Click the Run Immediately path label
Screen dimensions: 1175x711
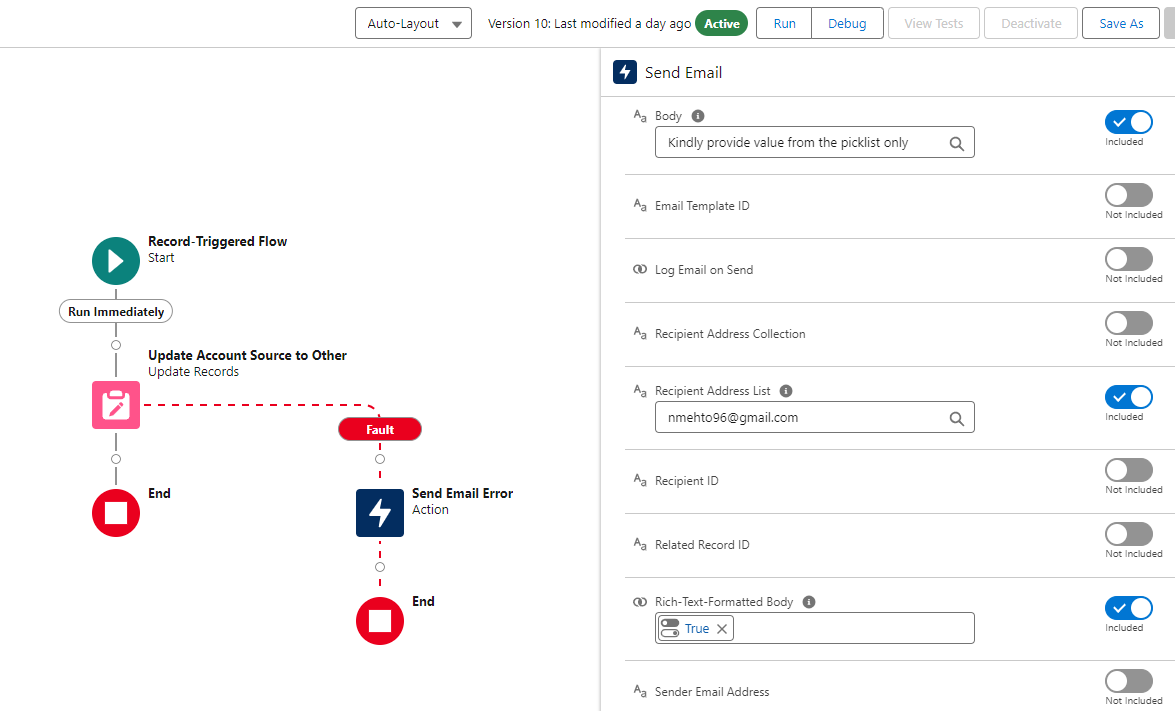(x=116, y=311)
